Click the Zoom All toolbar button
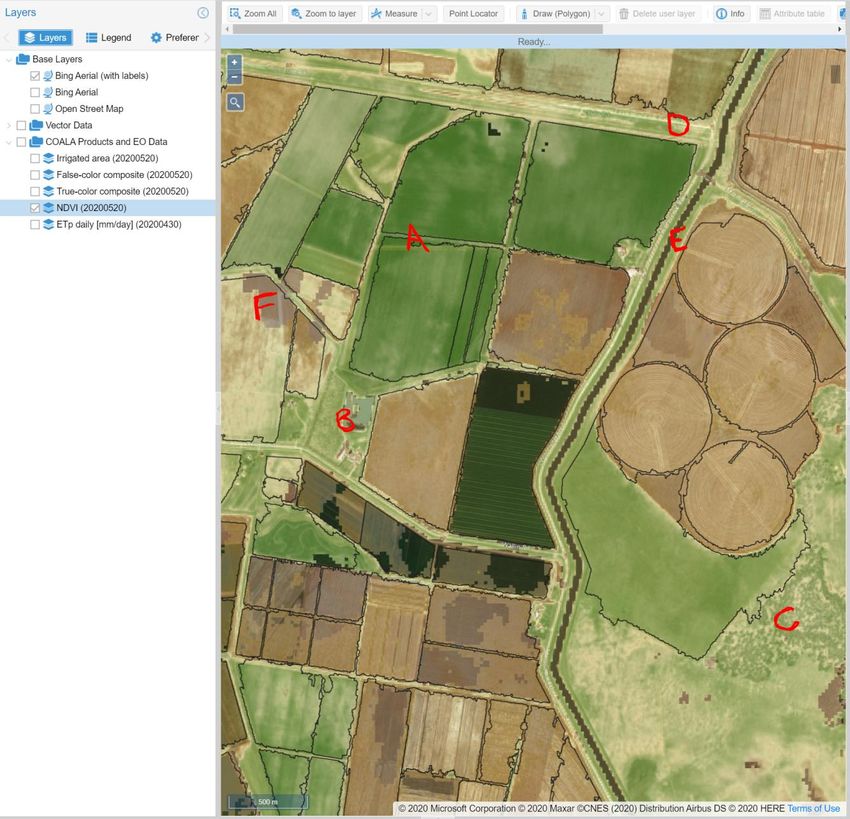850x819 pixels. point(253,14)
